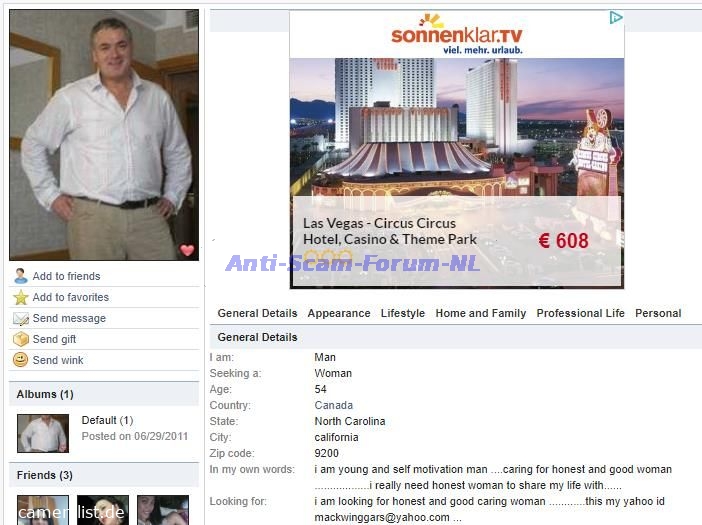Click the Send message link
Image resolution: width=702 pixels, height=525 pixels.
pos(69,318)
